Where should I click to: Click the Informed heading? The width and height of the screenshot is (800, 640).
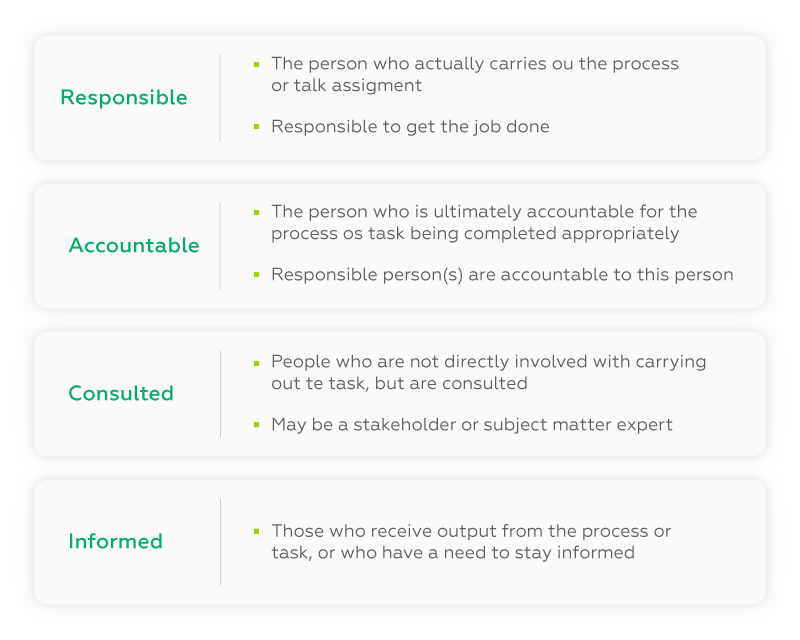click(115, 541)
